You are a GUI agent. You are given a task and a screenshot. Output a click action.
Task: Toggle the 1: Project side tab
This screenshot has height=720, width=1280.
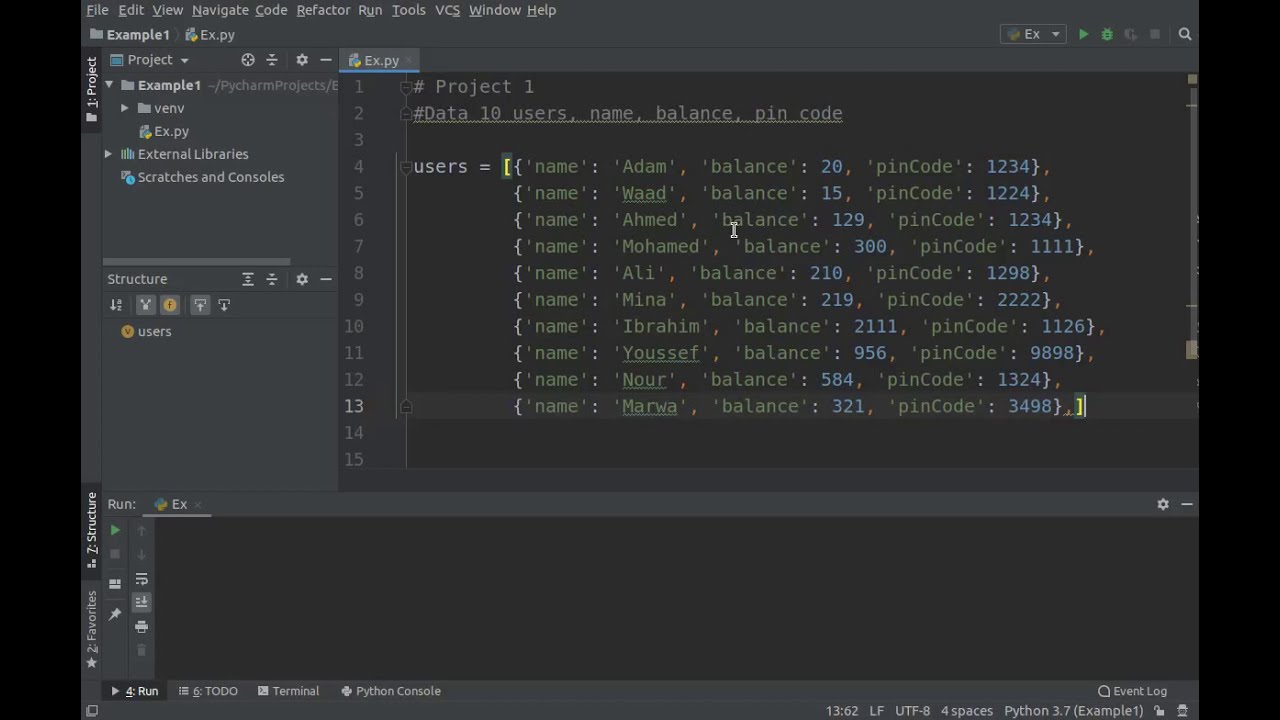pos(92,89)
